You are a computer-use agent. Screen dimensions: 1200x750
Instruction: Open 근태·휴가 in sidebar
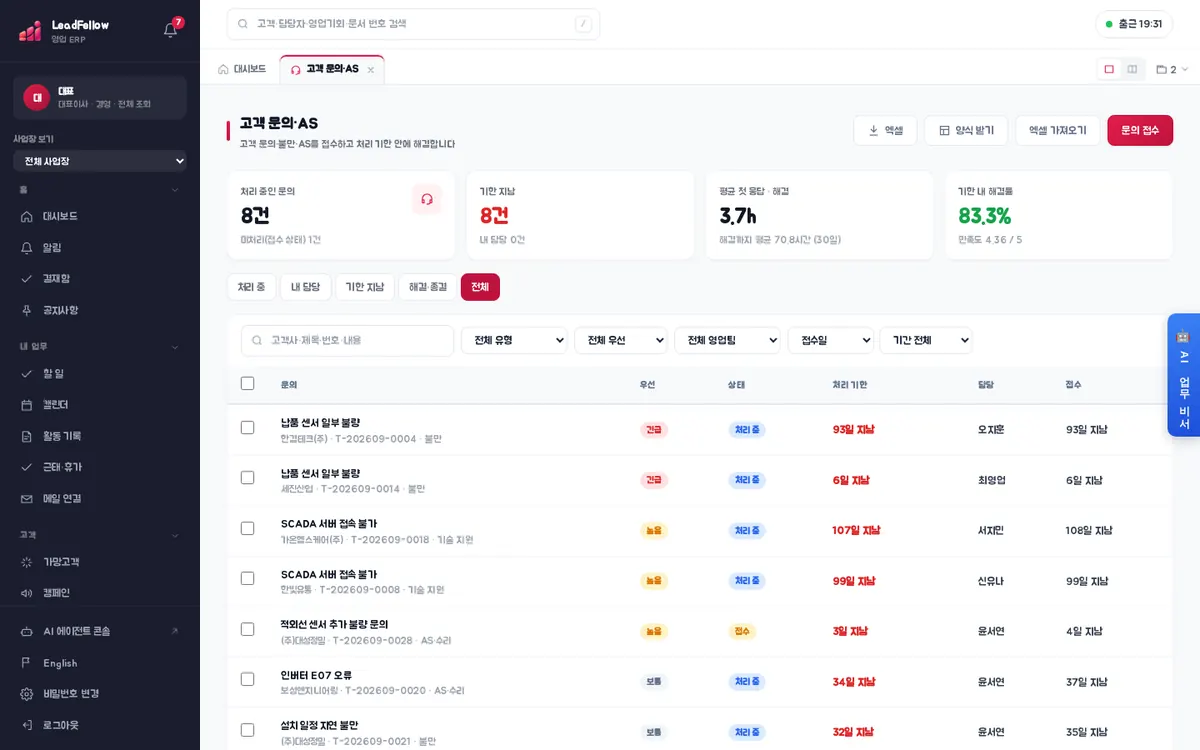tap(100, 467)
